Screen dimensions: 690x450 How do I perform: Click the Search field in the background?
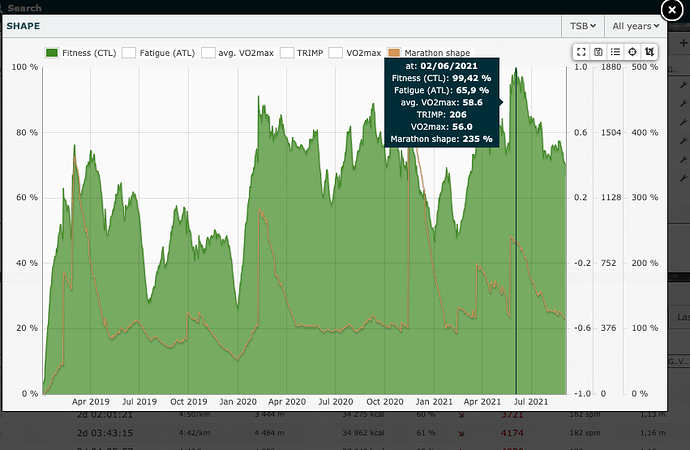click(25, 8)
